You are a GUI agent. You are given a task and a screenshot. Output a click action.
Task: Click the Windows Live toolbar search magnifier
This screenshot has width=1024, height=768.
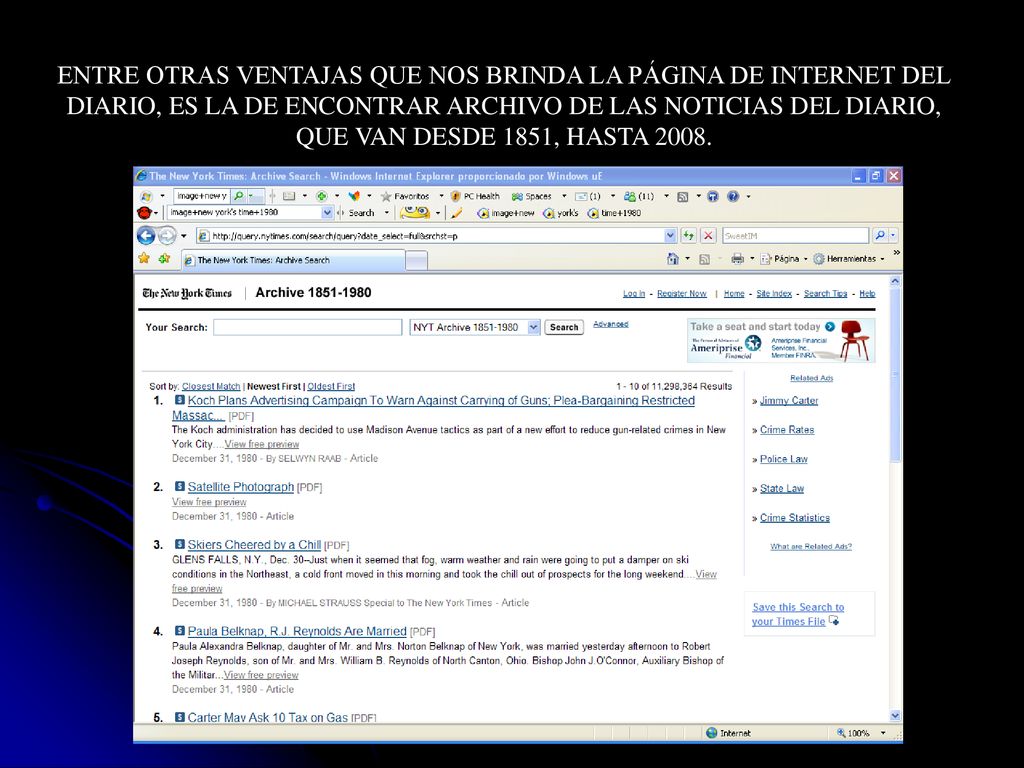(x=239, y=196)
